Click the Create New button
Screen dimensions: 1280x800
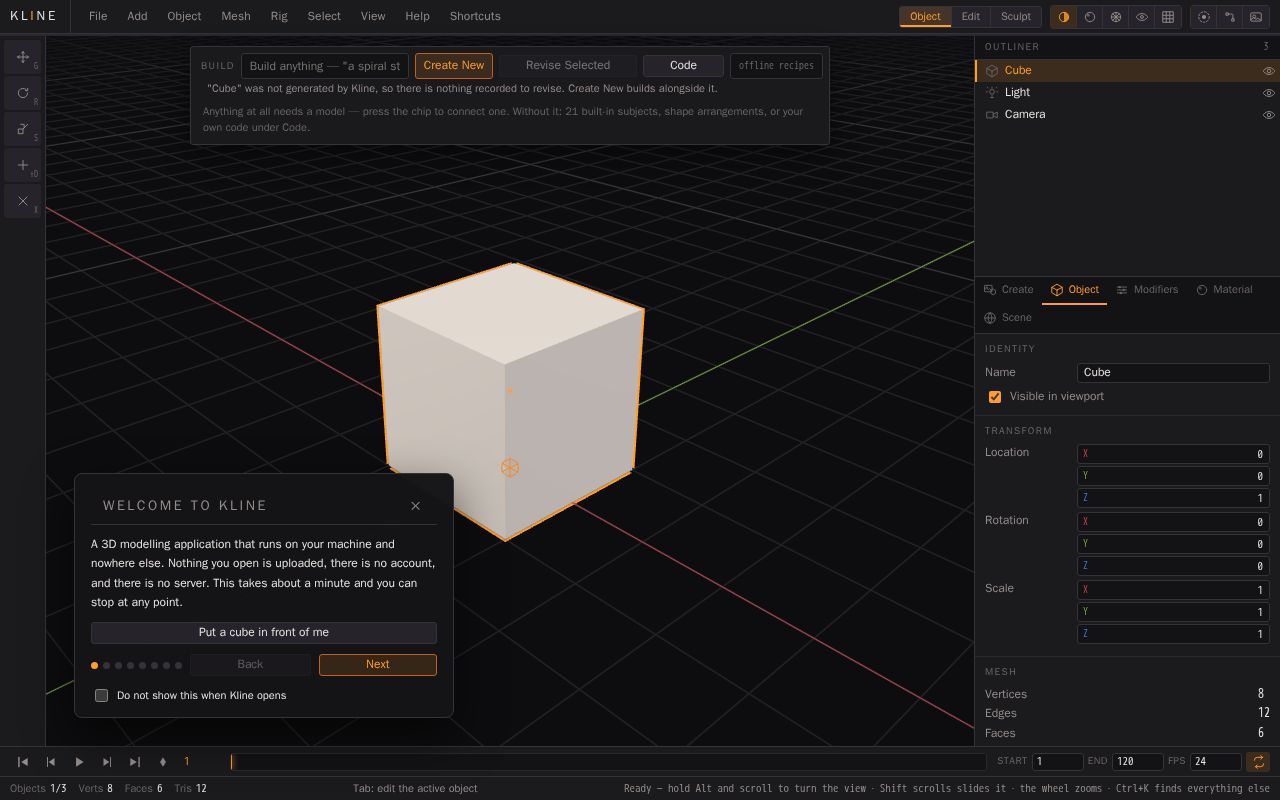tap(454, 66)
